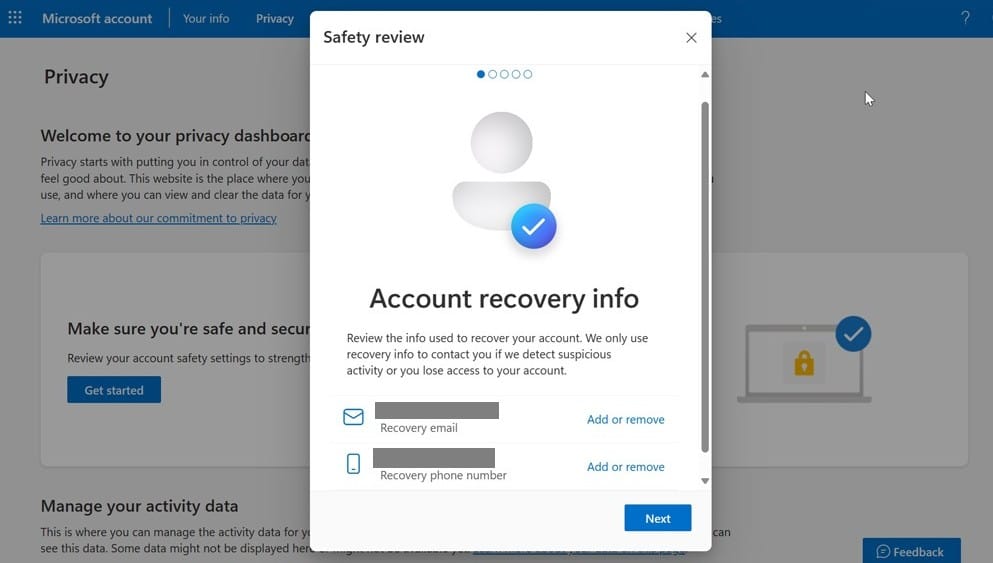The width and height of the screenshot is (993, 563).
Task: Click the help question mark icon
Action: (x=965, y=18)
